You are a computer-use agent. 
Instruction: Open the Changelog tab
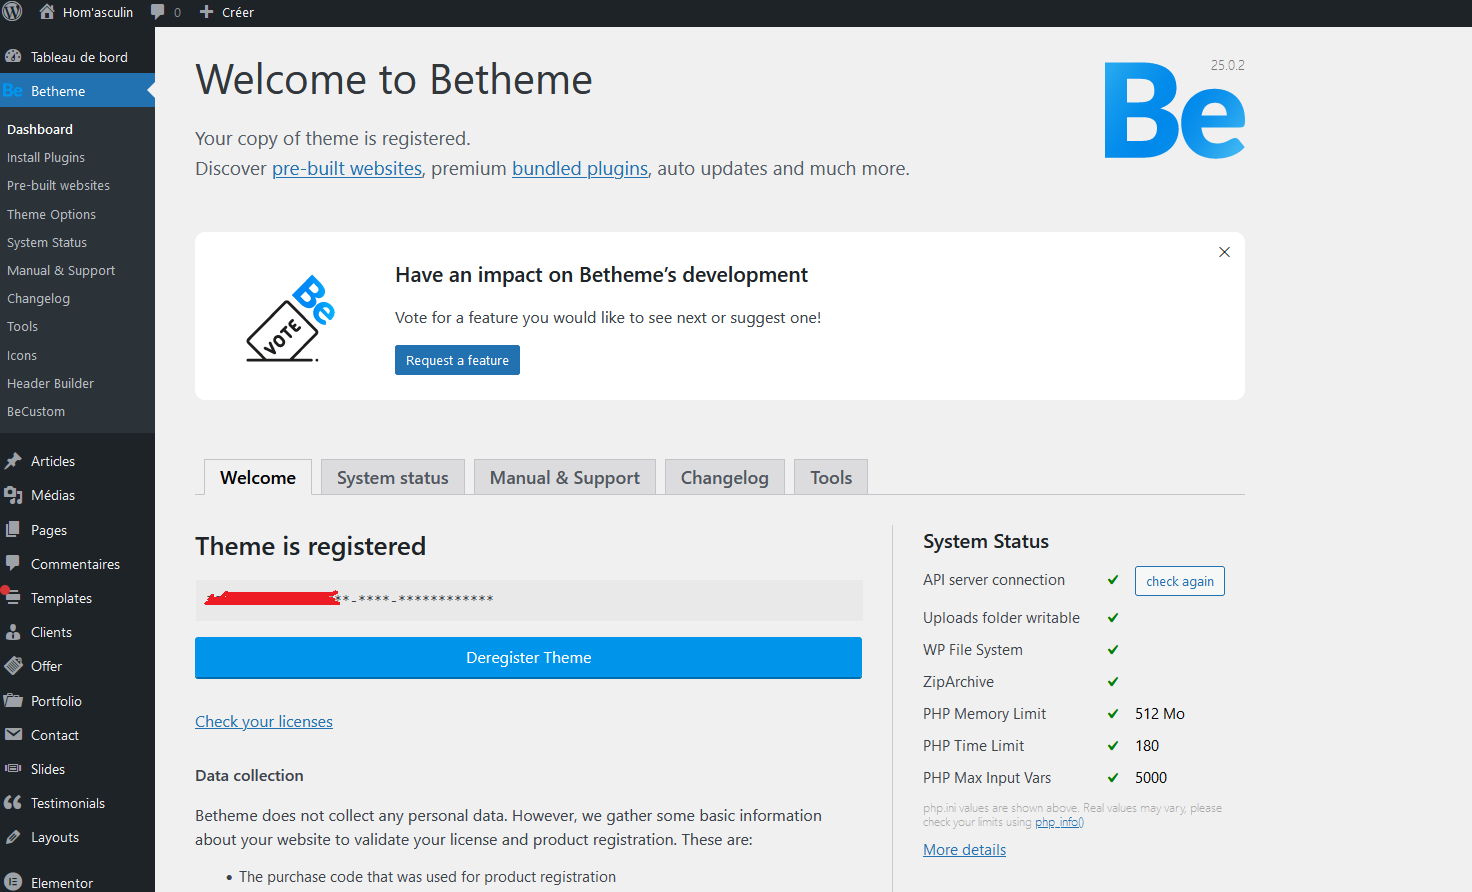[725, 477]
